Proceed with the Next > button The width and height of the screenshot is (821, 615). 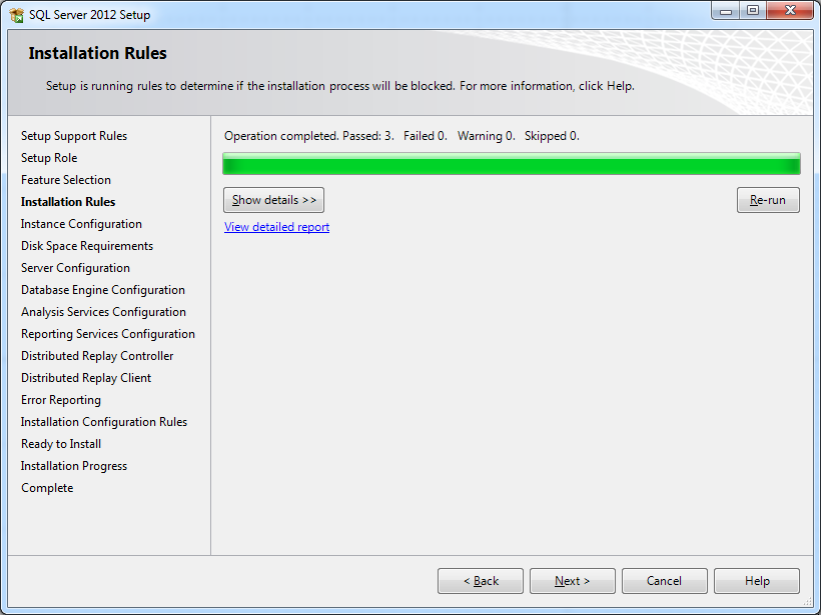point(572,581)
